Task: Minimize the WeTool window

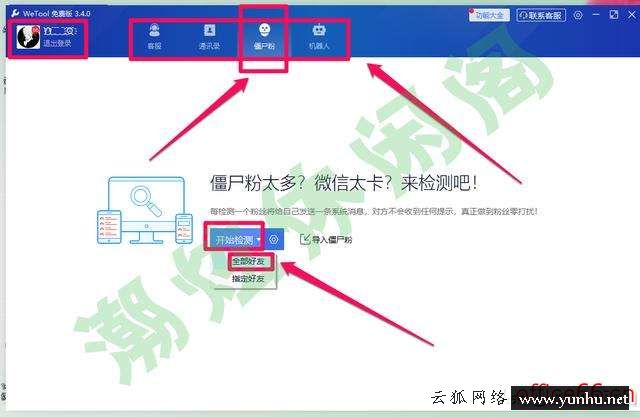Action: [x=596, y=15]
